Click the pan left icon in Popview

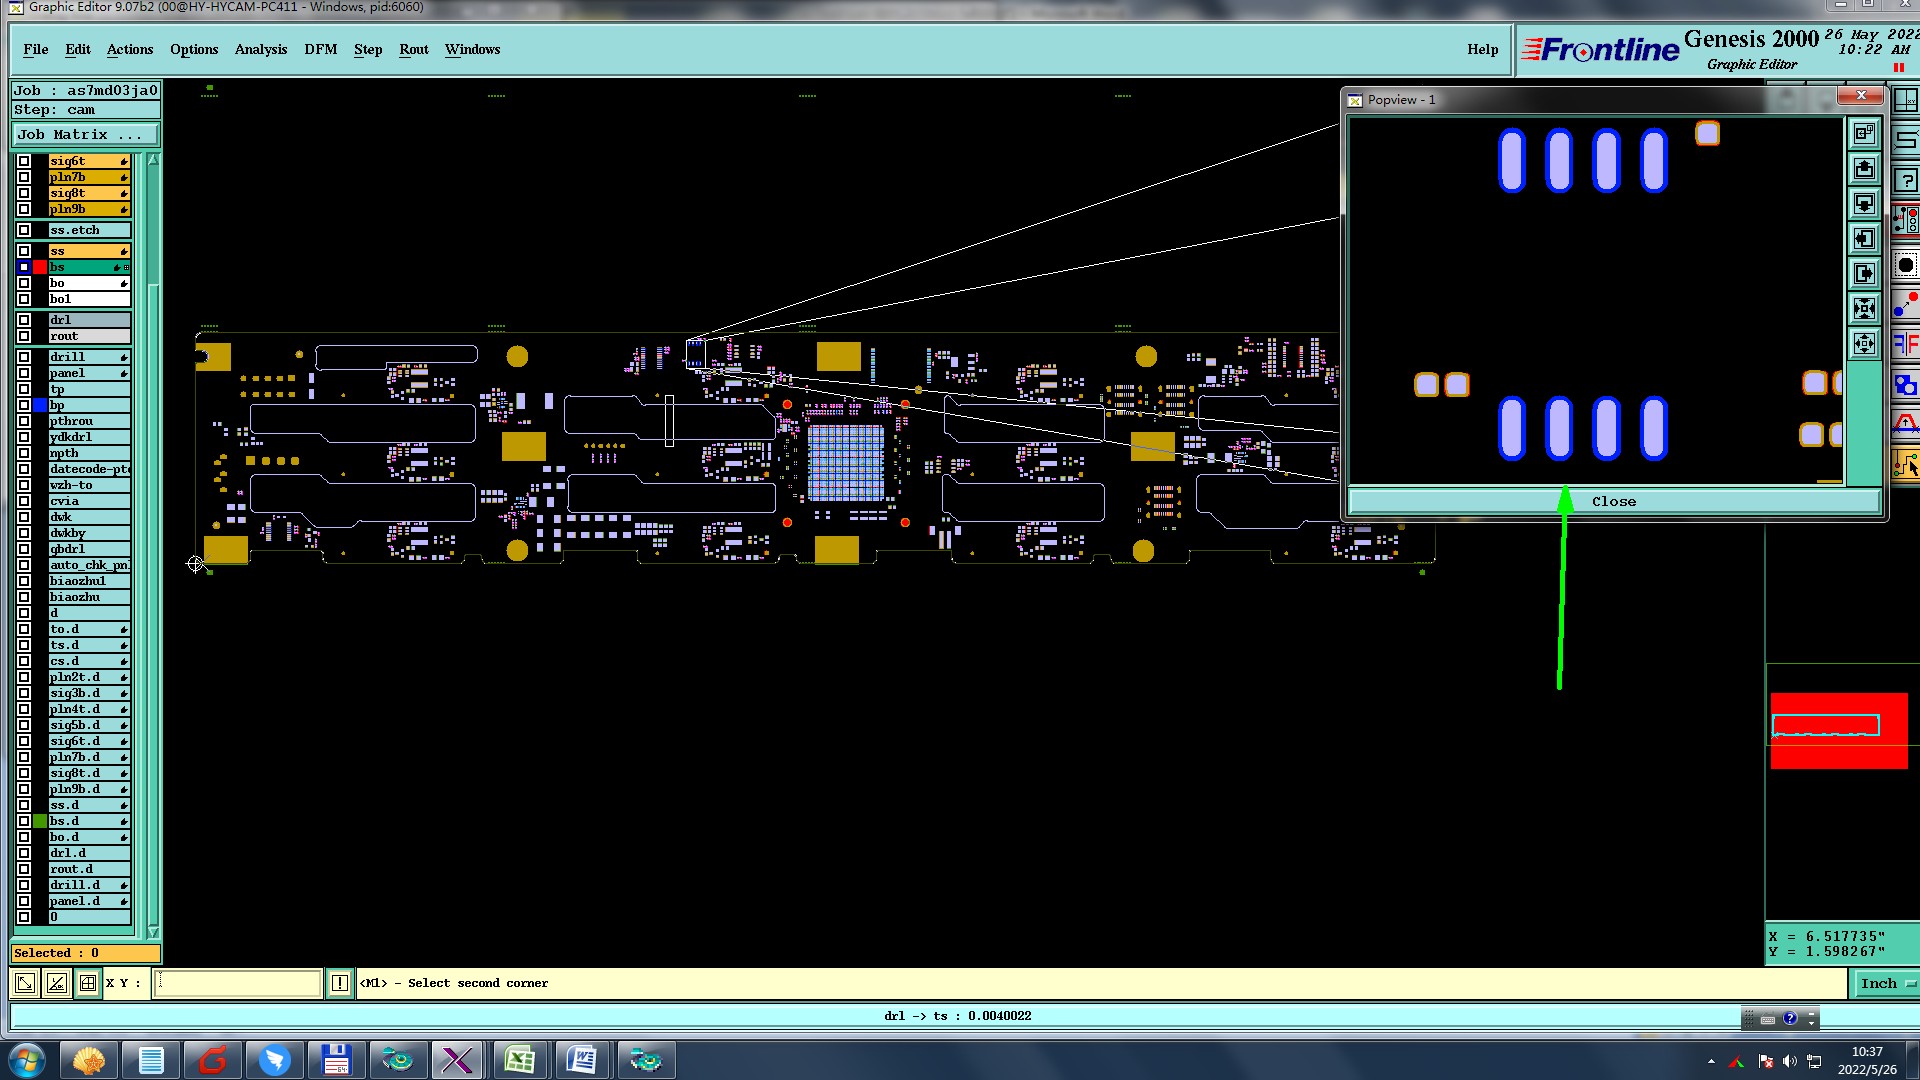(1864, 239)
